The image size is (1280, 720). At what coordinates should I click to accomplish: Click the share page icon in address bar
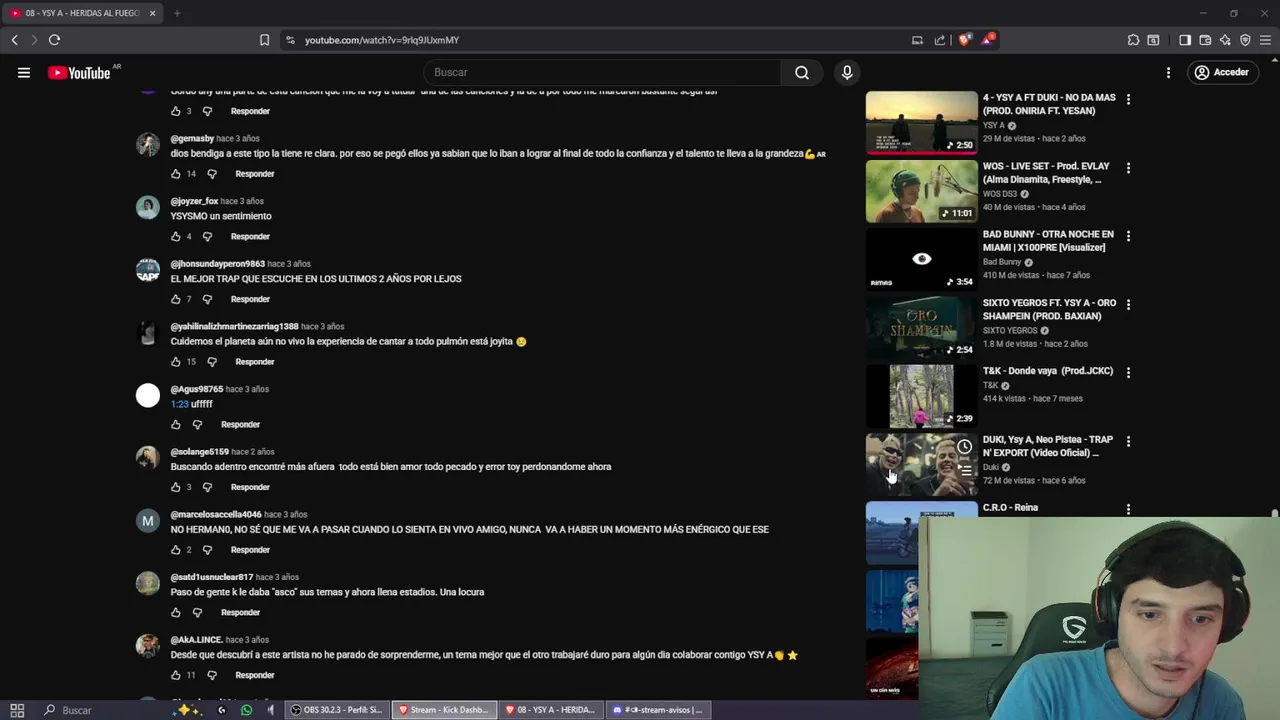click(x=940, y=40)
